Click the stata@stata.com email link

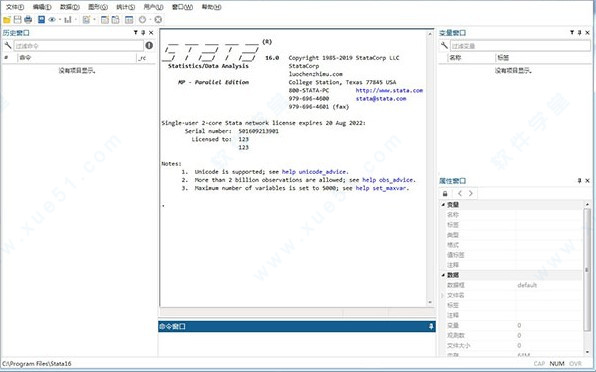[x=381, y=99]
